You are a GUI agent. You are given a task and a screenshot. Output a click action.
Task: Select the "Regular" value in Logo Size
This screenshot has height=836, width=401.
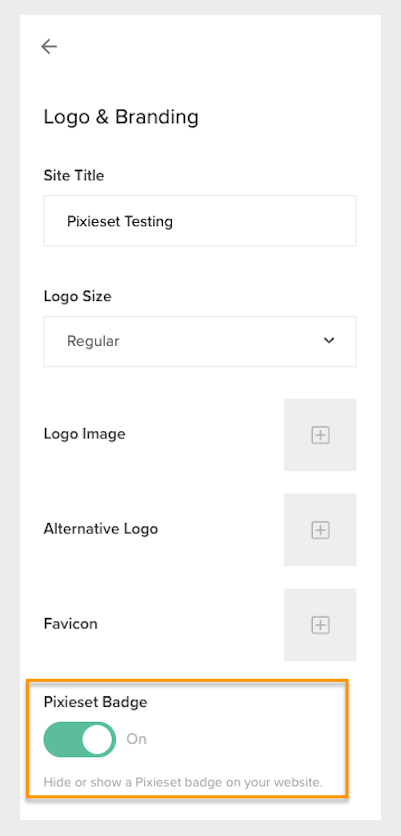[93, 341]
